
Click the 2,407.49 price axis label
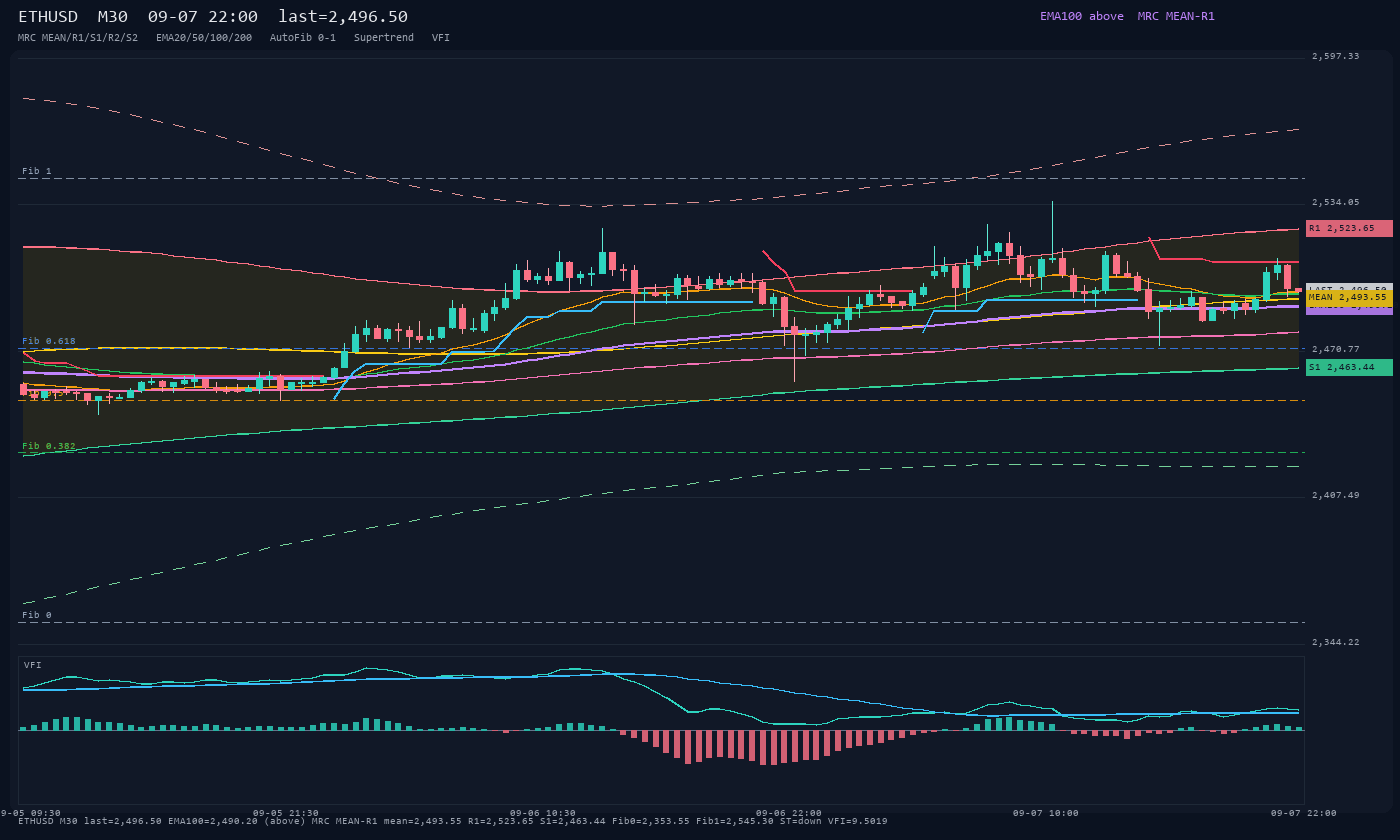(x=1335, y=495)
